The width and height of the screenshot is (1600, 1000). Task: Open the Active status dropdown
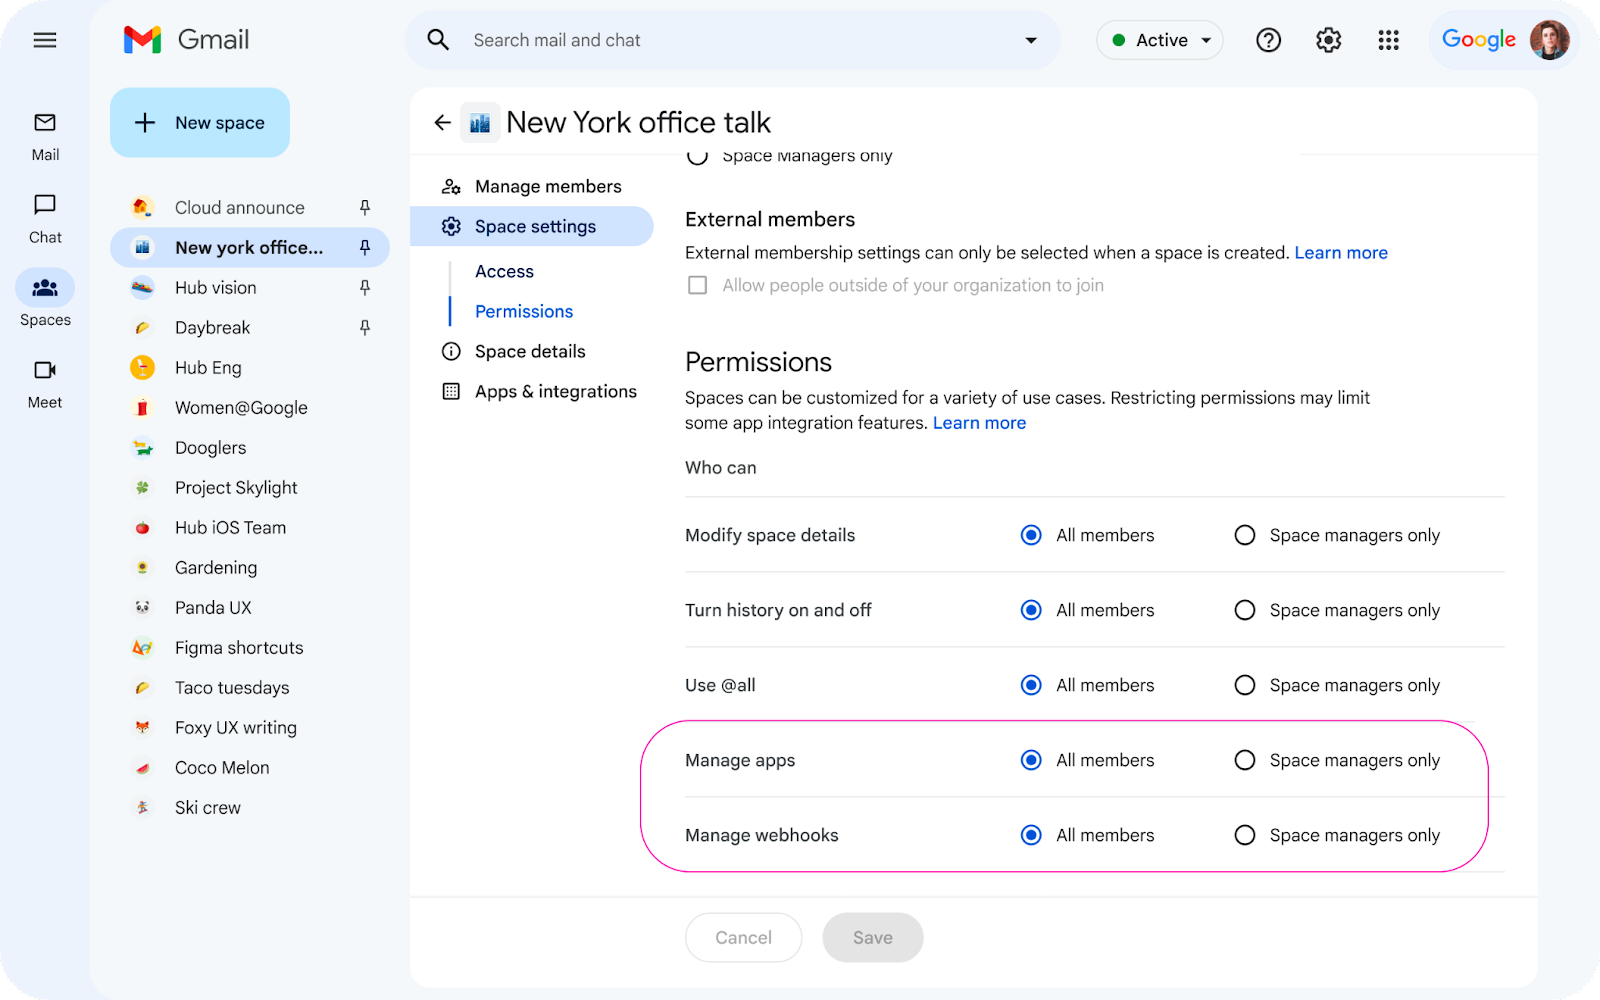(x=1160, y=40)
